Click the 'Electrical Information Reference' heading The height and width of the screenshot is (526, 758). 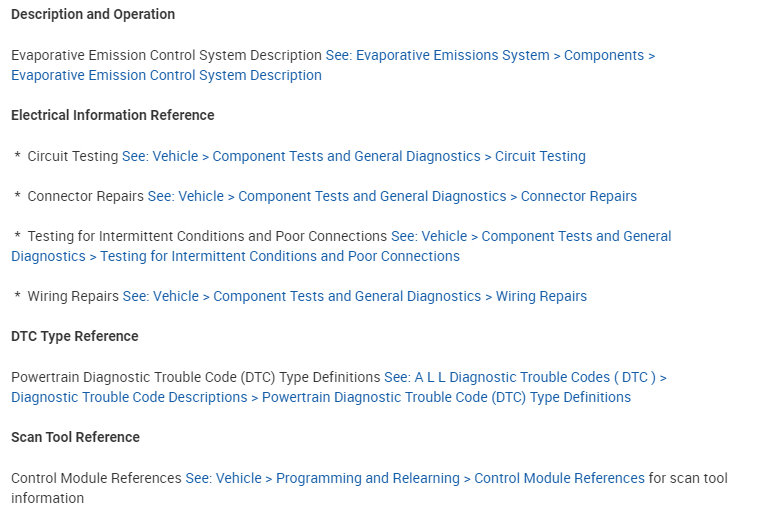(113, 116)
